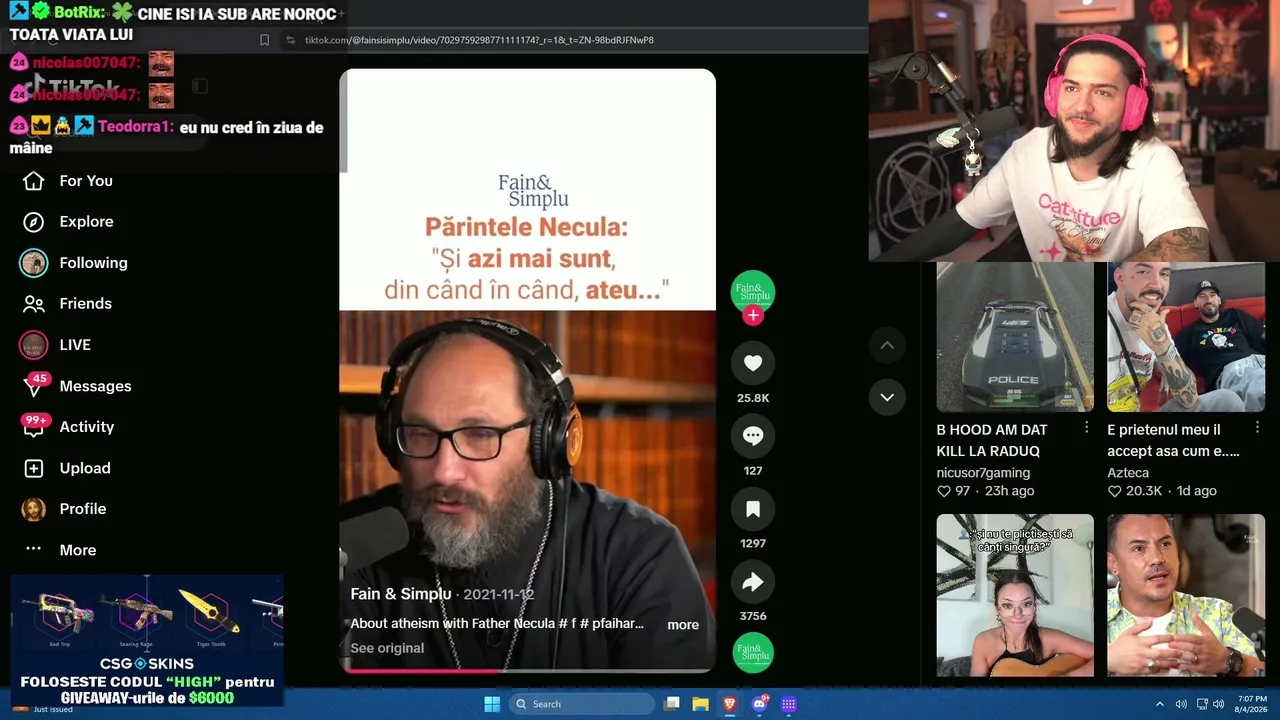Switch to Brave browser on taskbar
Viewport: 1280px width, 720px height.
pyautogui.click(x=730, y=704)
